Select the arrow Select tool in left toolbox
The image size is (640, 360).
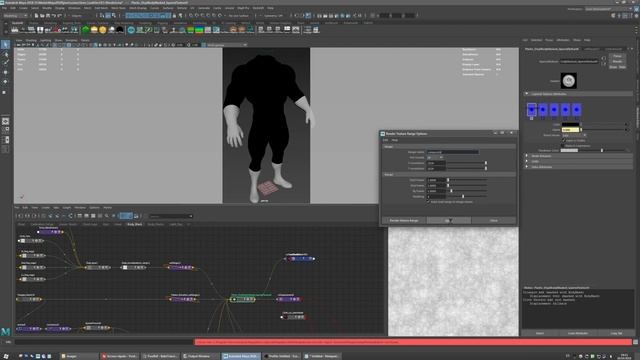pos(5,44)
